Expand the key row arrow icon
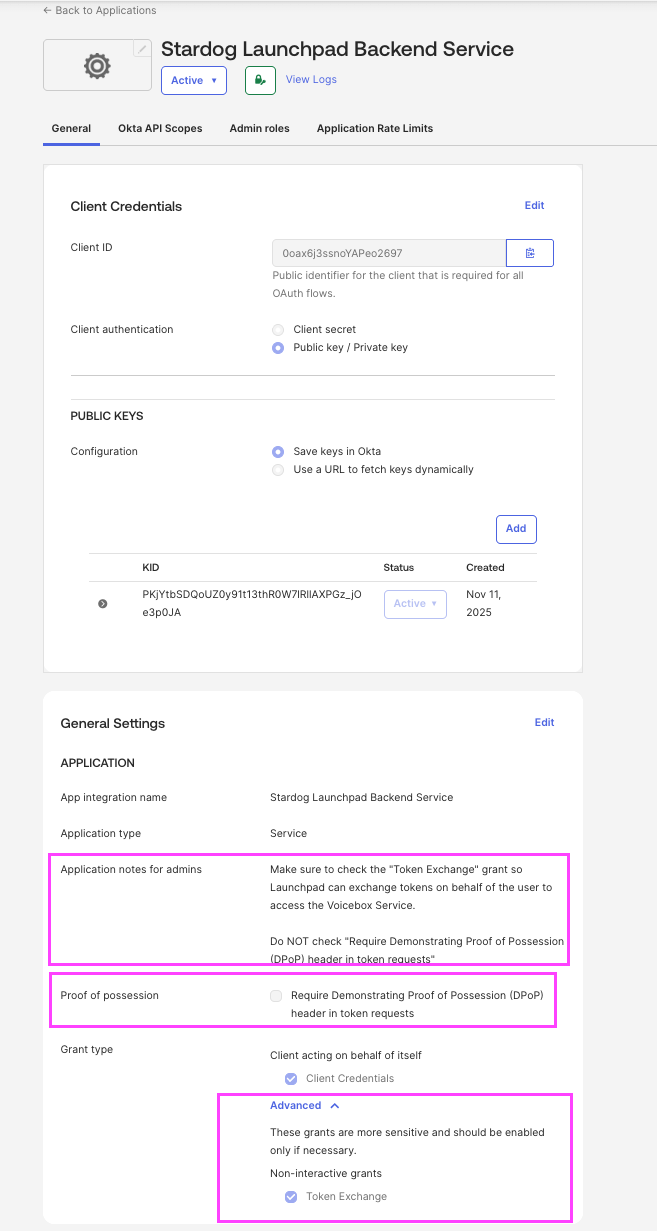The width and height of the screenshot is (657, 1231). coord(102,603)
